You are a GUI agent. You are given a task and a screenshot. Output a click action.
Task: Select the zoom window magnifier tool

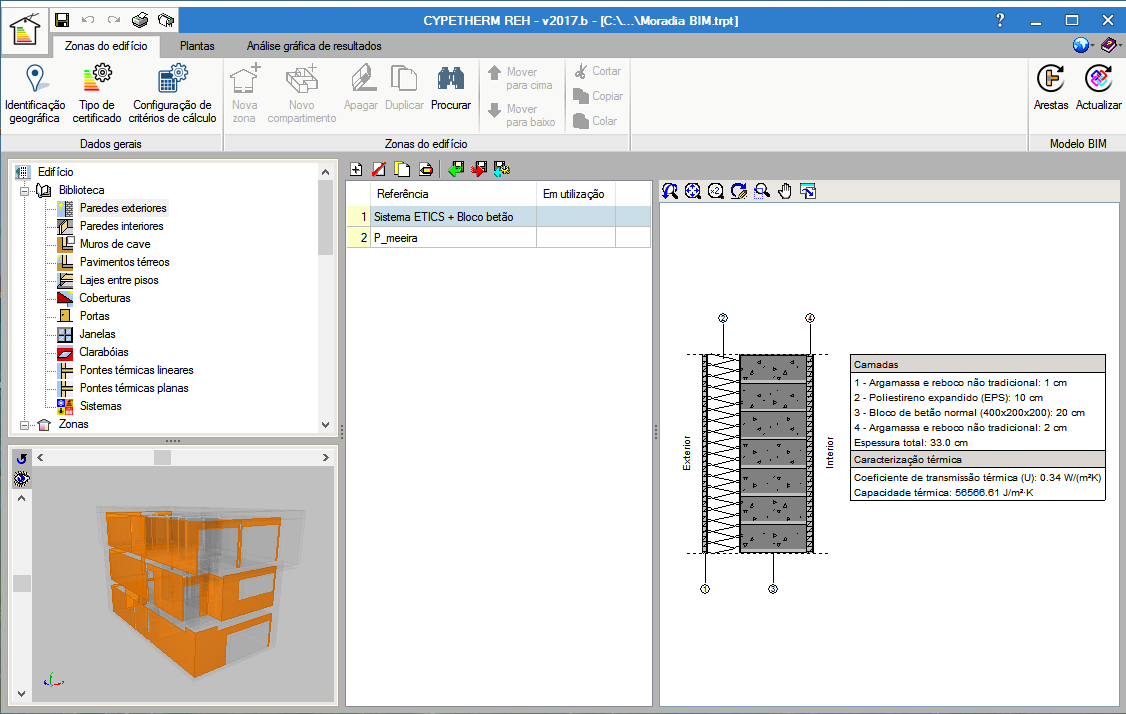762,191
